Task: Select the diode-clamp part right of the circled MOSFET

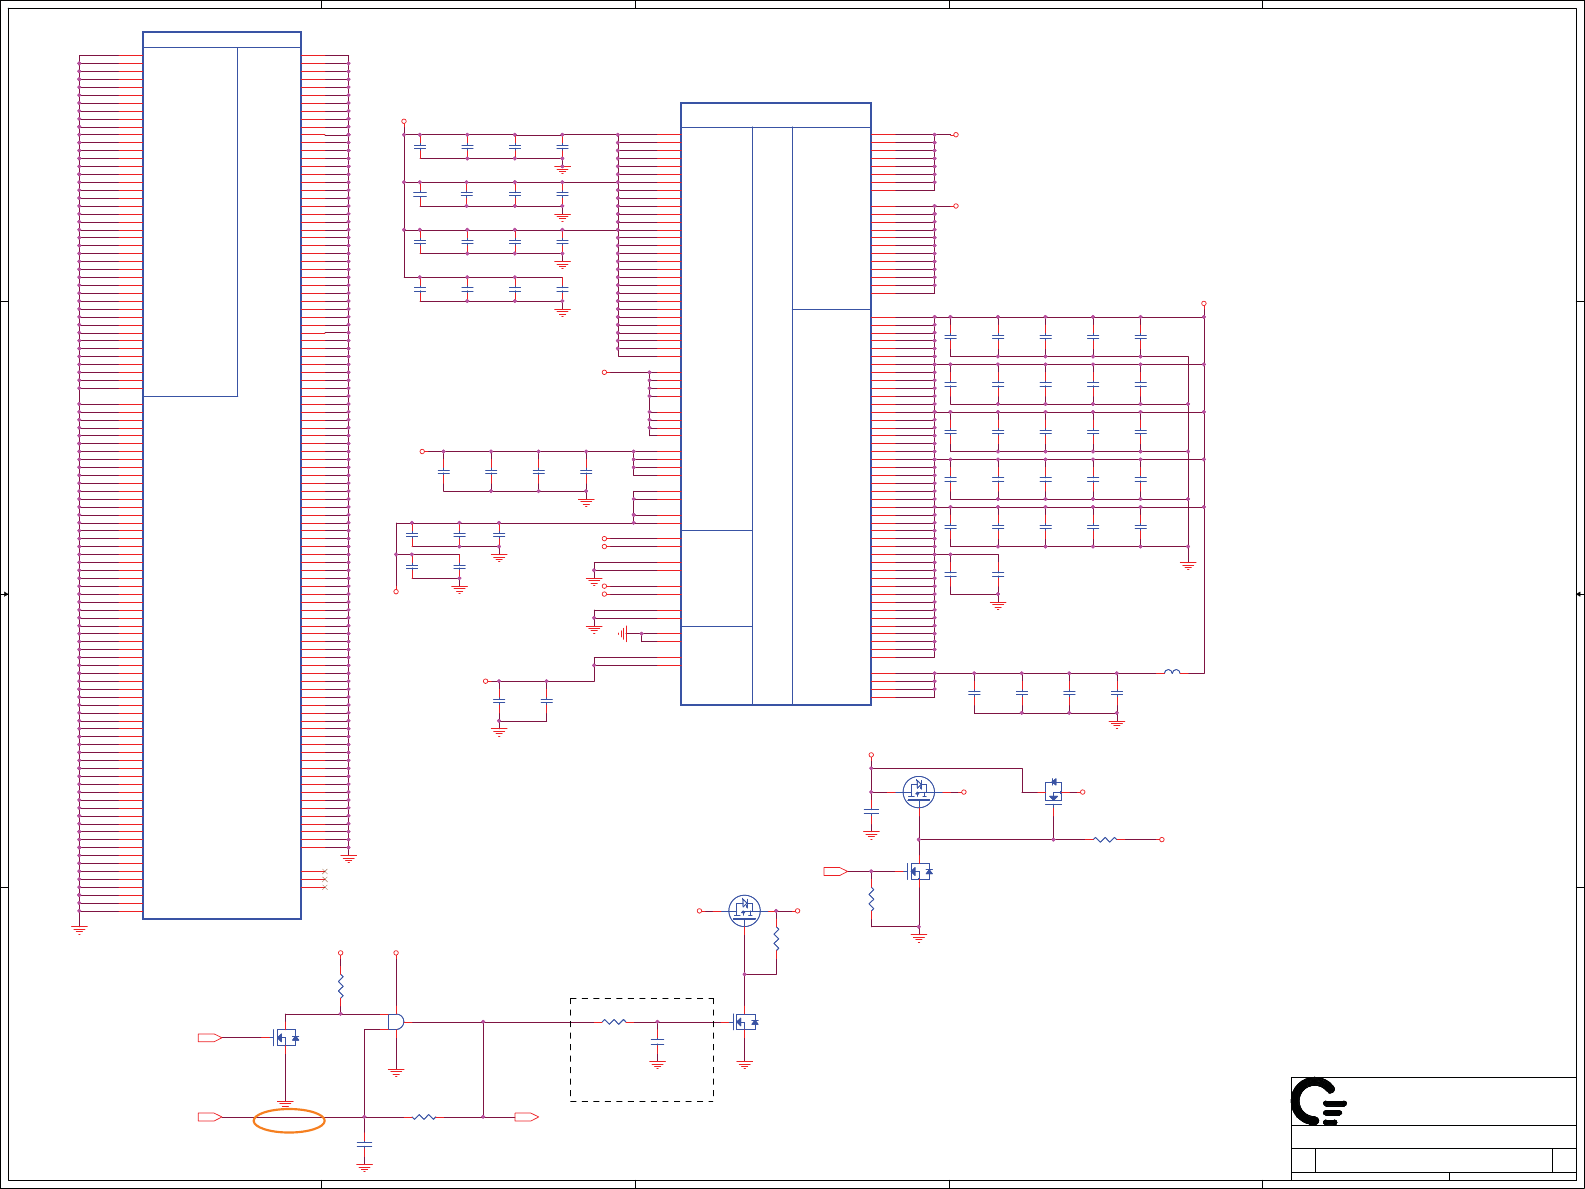Action: (x=1053, y=791)
